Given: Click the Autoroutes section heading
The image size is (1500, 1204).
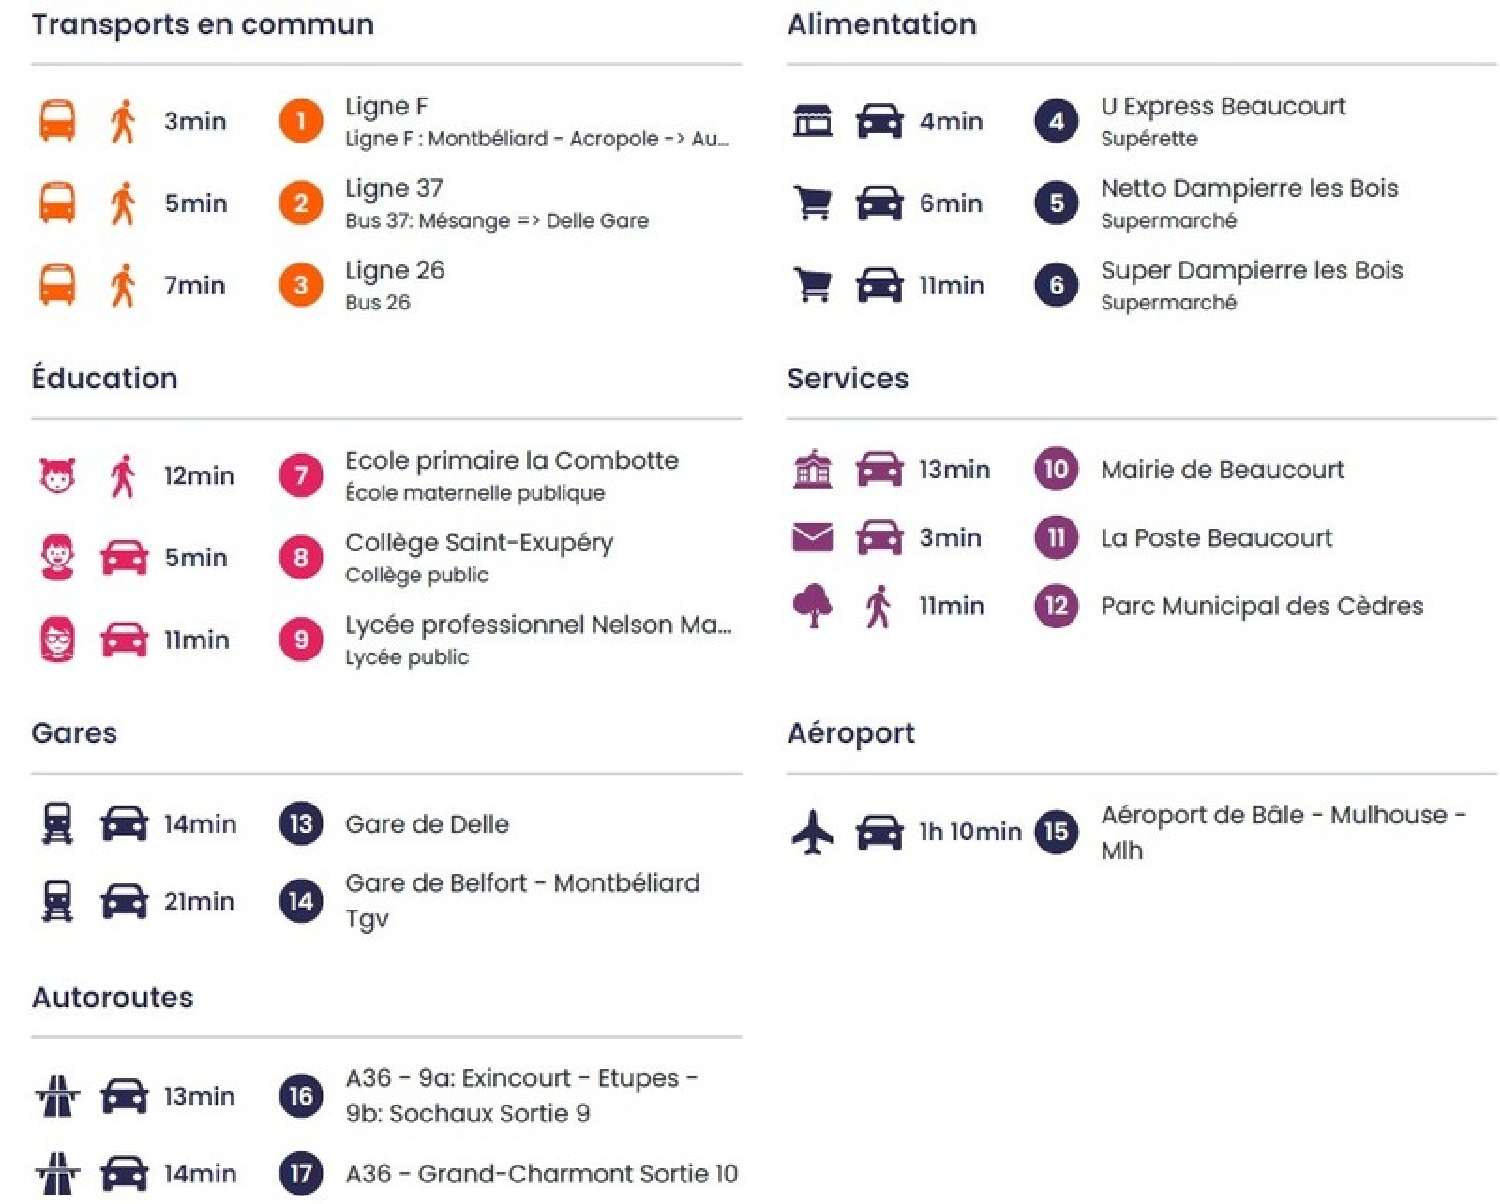Looking at the screenshot, I should tap(113, 997).
